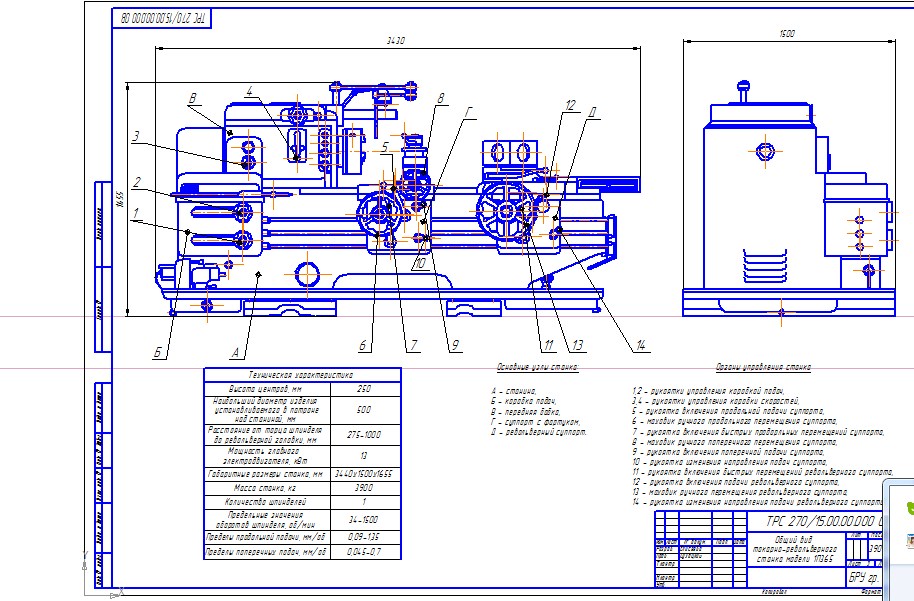Click callout number 4 above the headstock
This screenshot has width=914, height=601.
(x=249, y=91)
